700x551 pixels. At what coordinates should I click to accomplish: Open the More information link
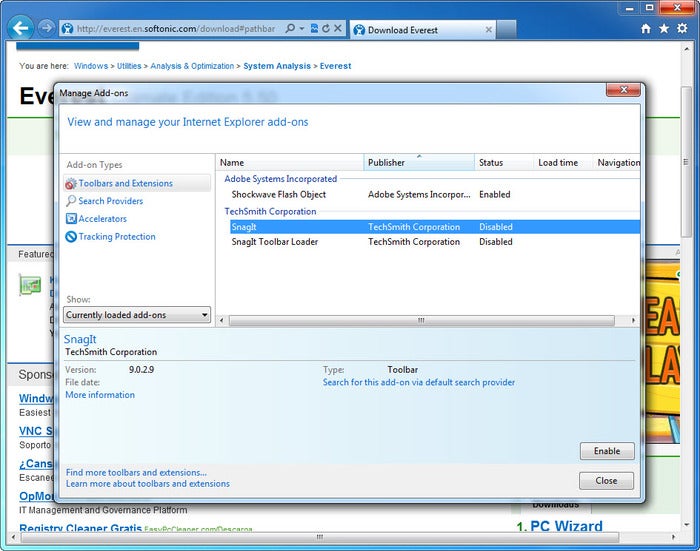point(100,395)
